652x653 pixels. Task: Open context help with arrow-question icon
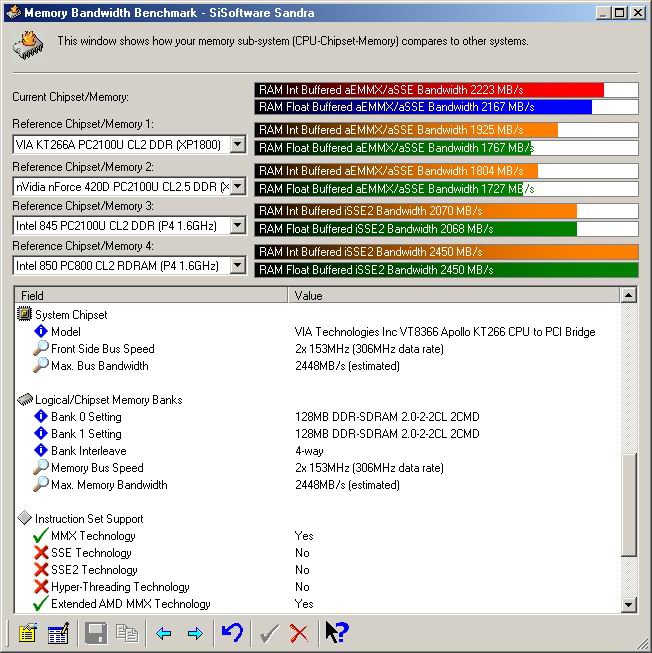point(336,632)
